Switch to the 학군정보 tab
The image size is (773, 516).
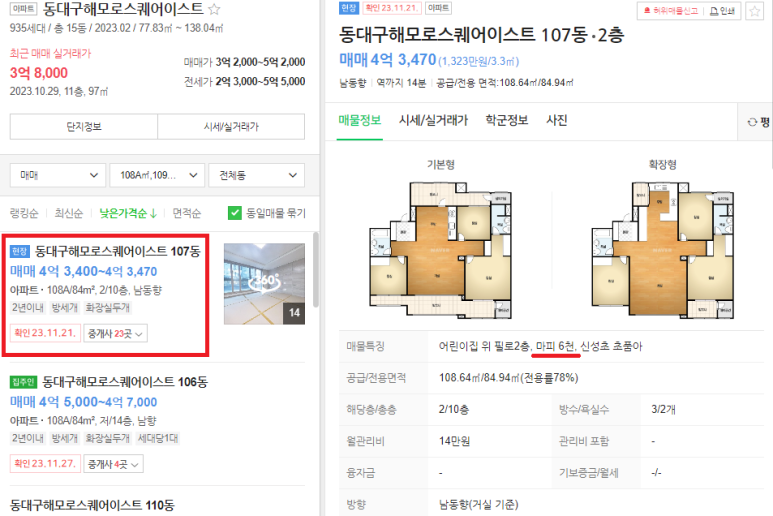(x=507, y=120)
